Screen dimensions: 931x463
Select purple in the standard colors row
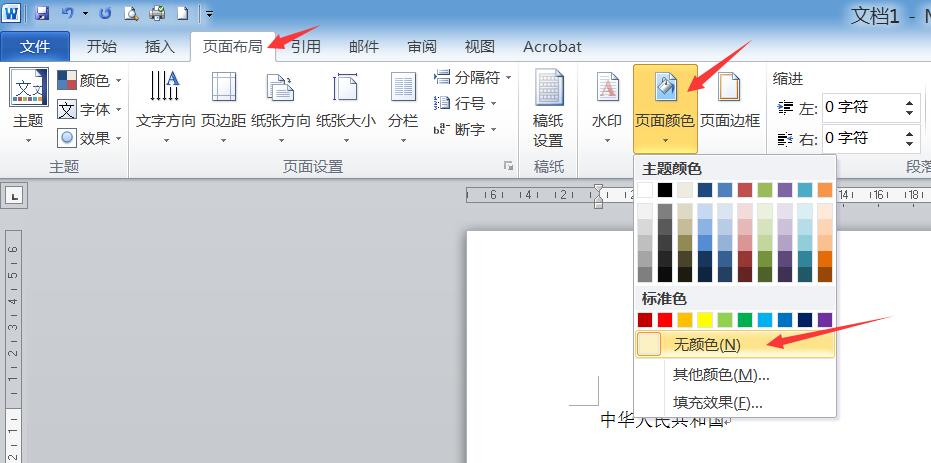coord(825,320)
